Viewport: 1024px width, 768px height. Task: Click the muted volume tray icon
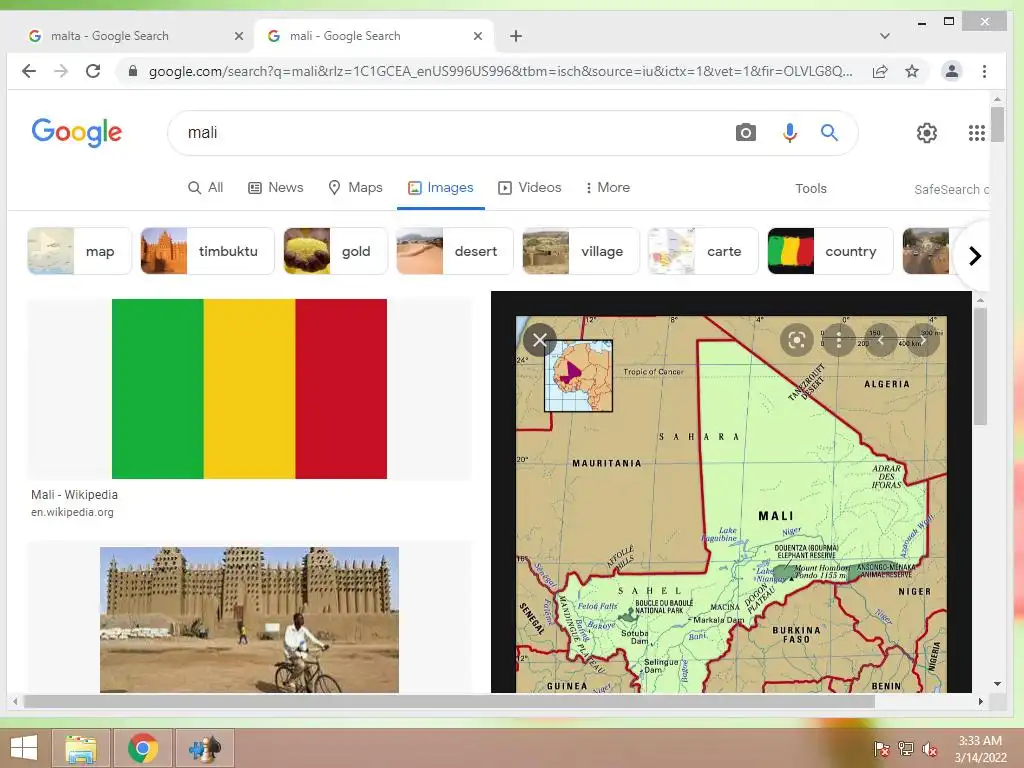click(x=930, y=749)
